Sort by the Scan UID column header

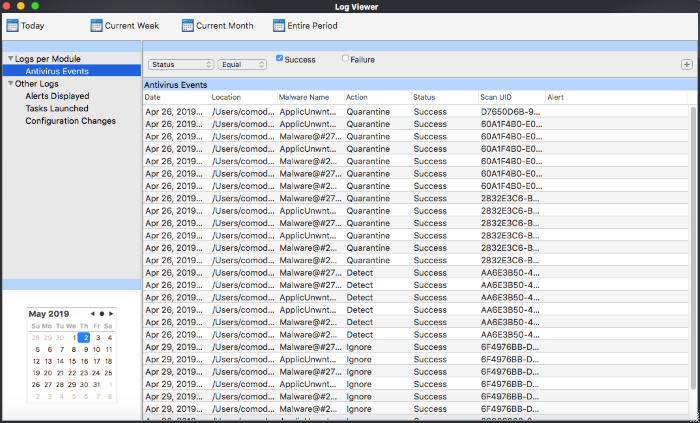point(512,97)
